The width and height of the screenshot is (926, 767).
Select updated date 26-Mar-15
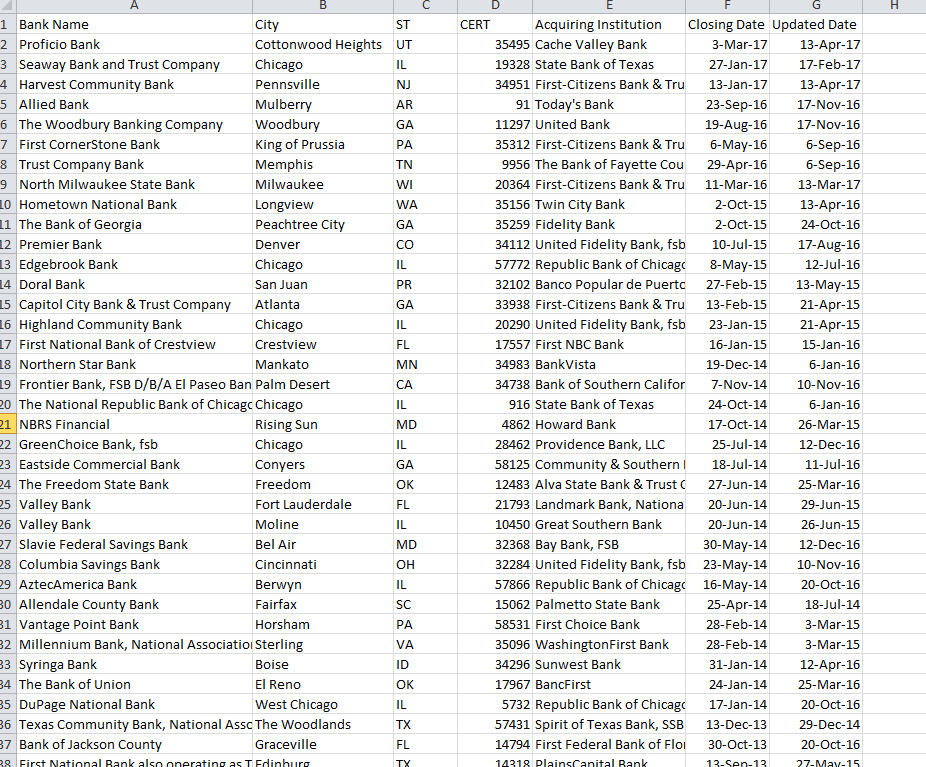(x=816, y=425)
